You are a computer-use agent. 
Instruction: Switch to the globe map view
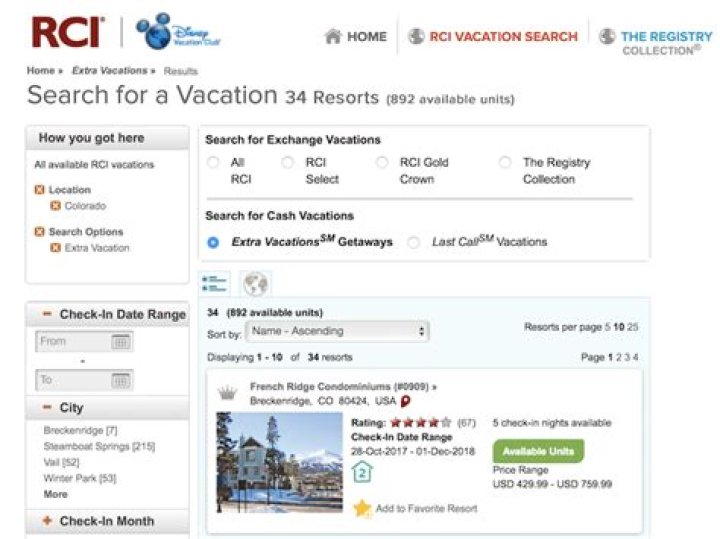(255, 284)
